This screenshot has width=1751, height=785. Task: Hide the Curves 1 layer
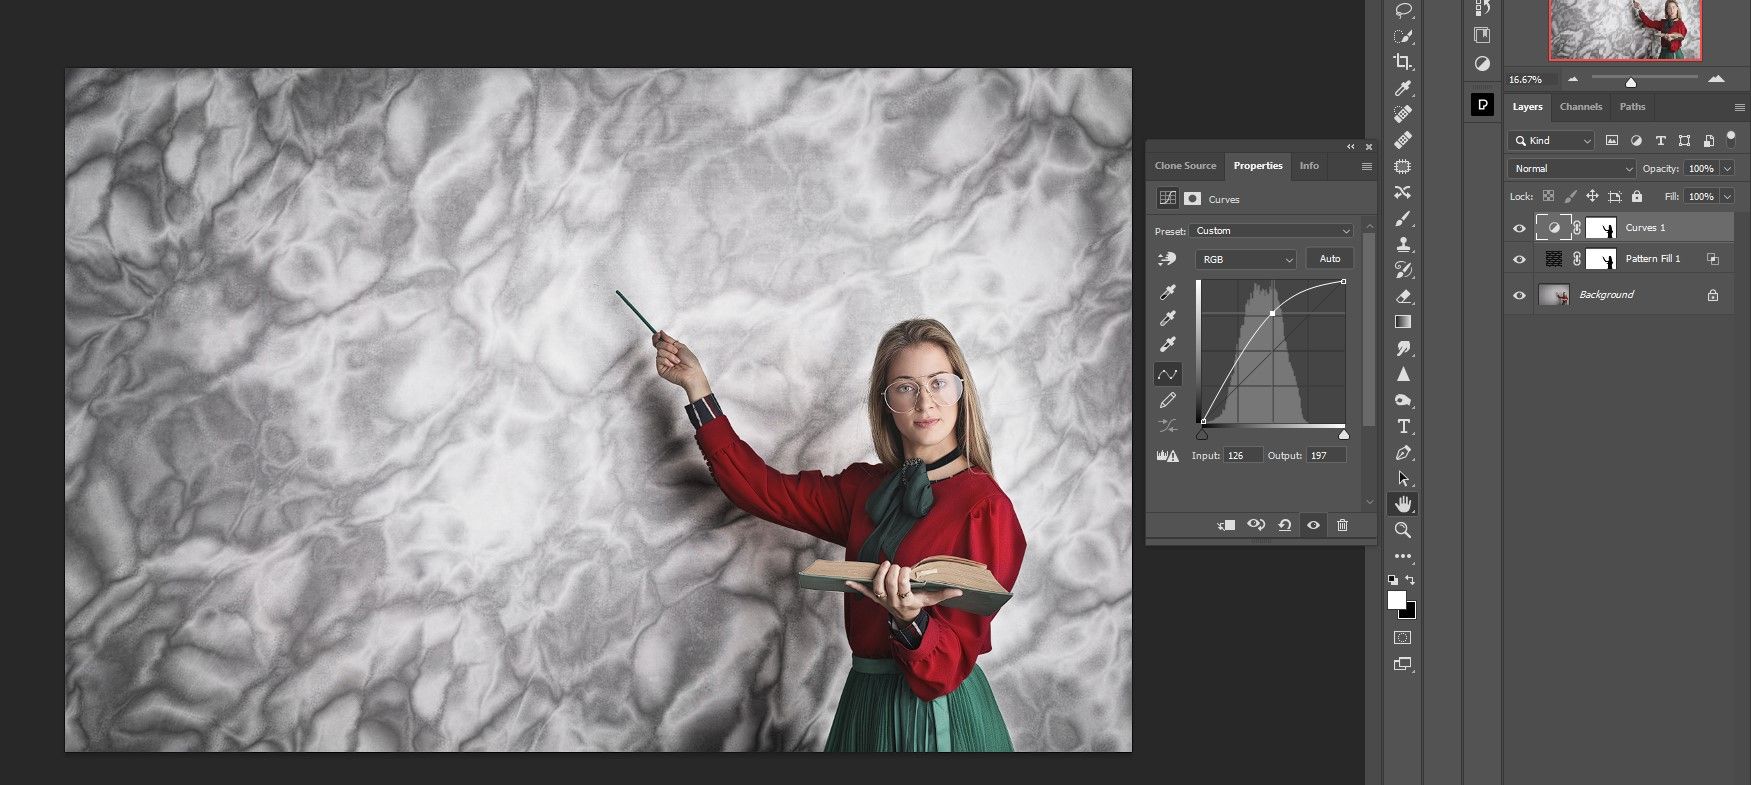pyautogui.click(x=1519, y=228)
